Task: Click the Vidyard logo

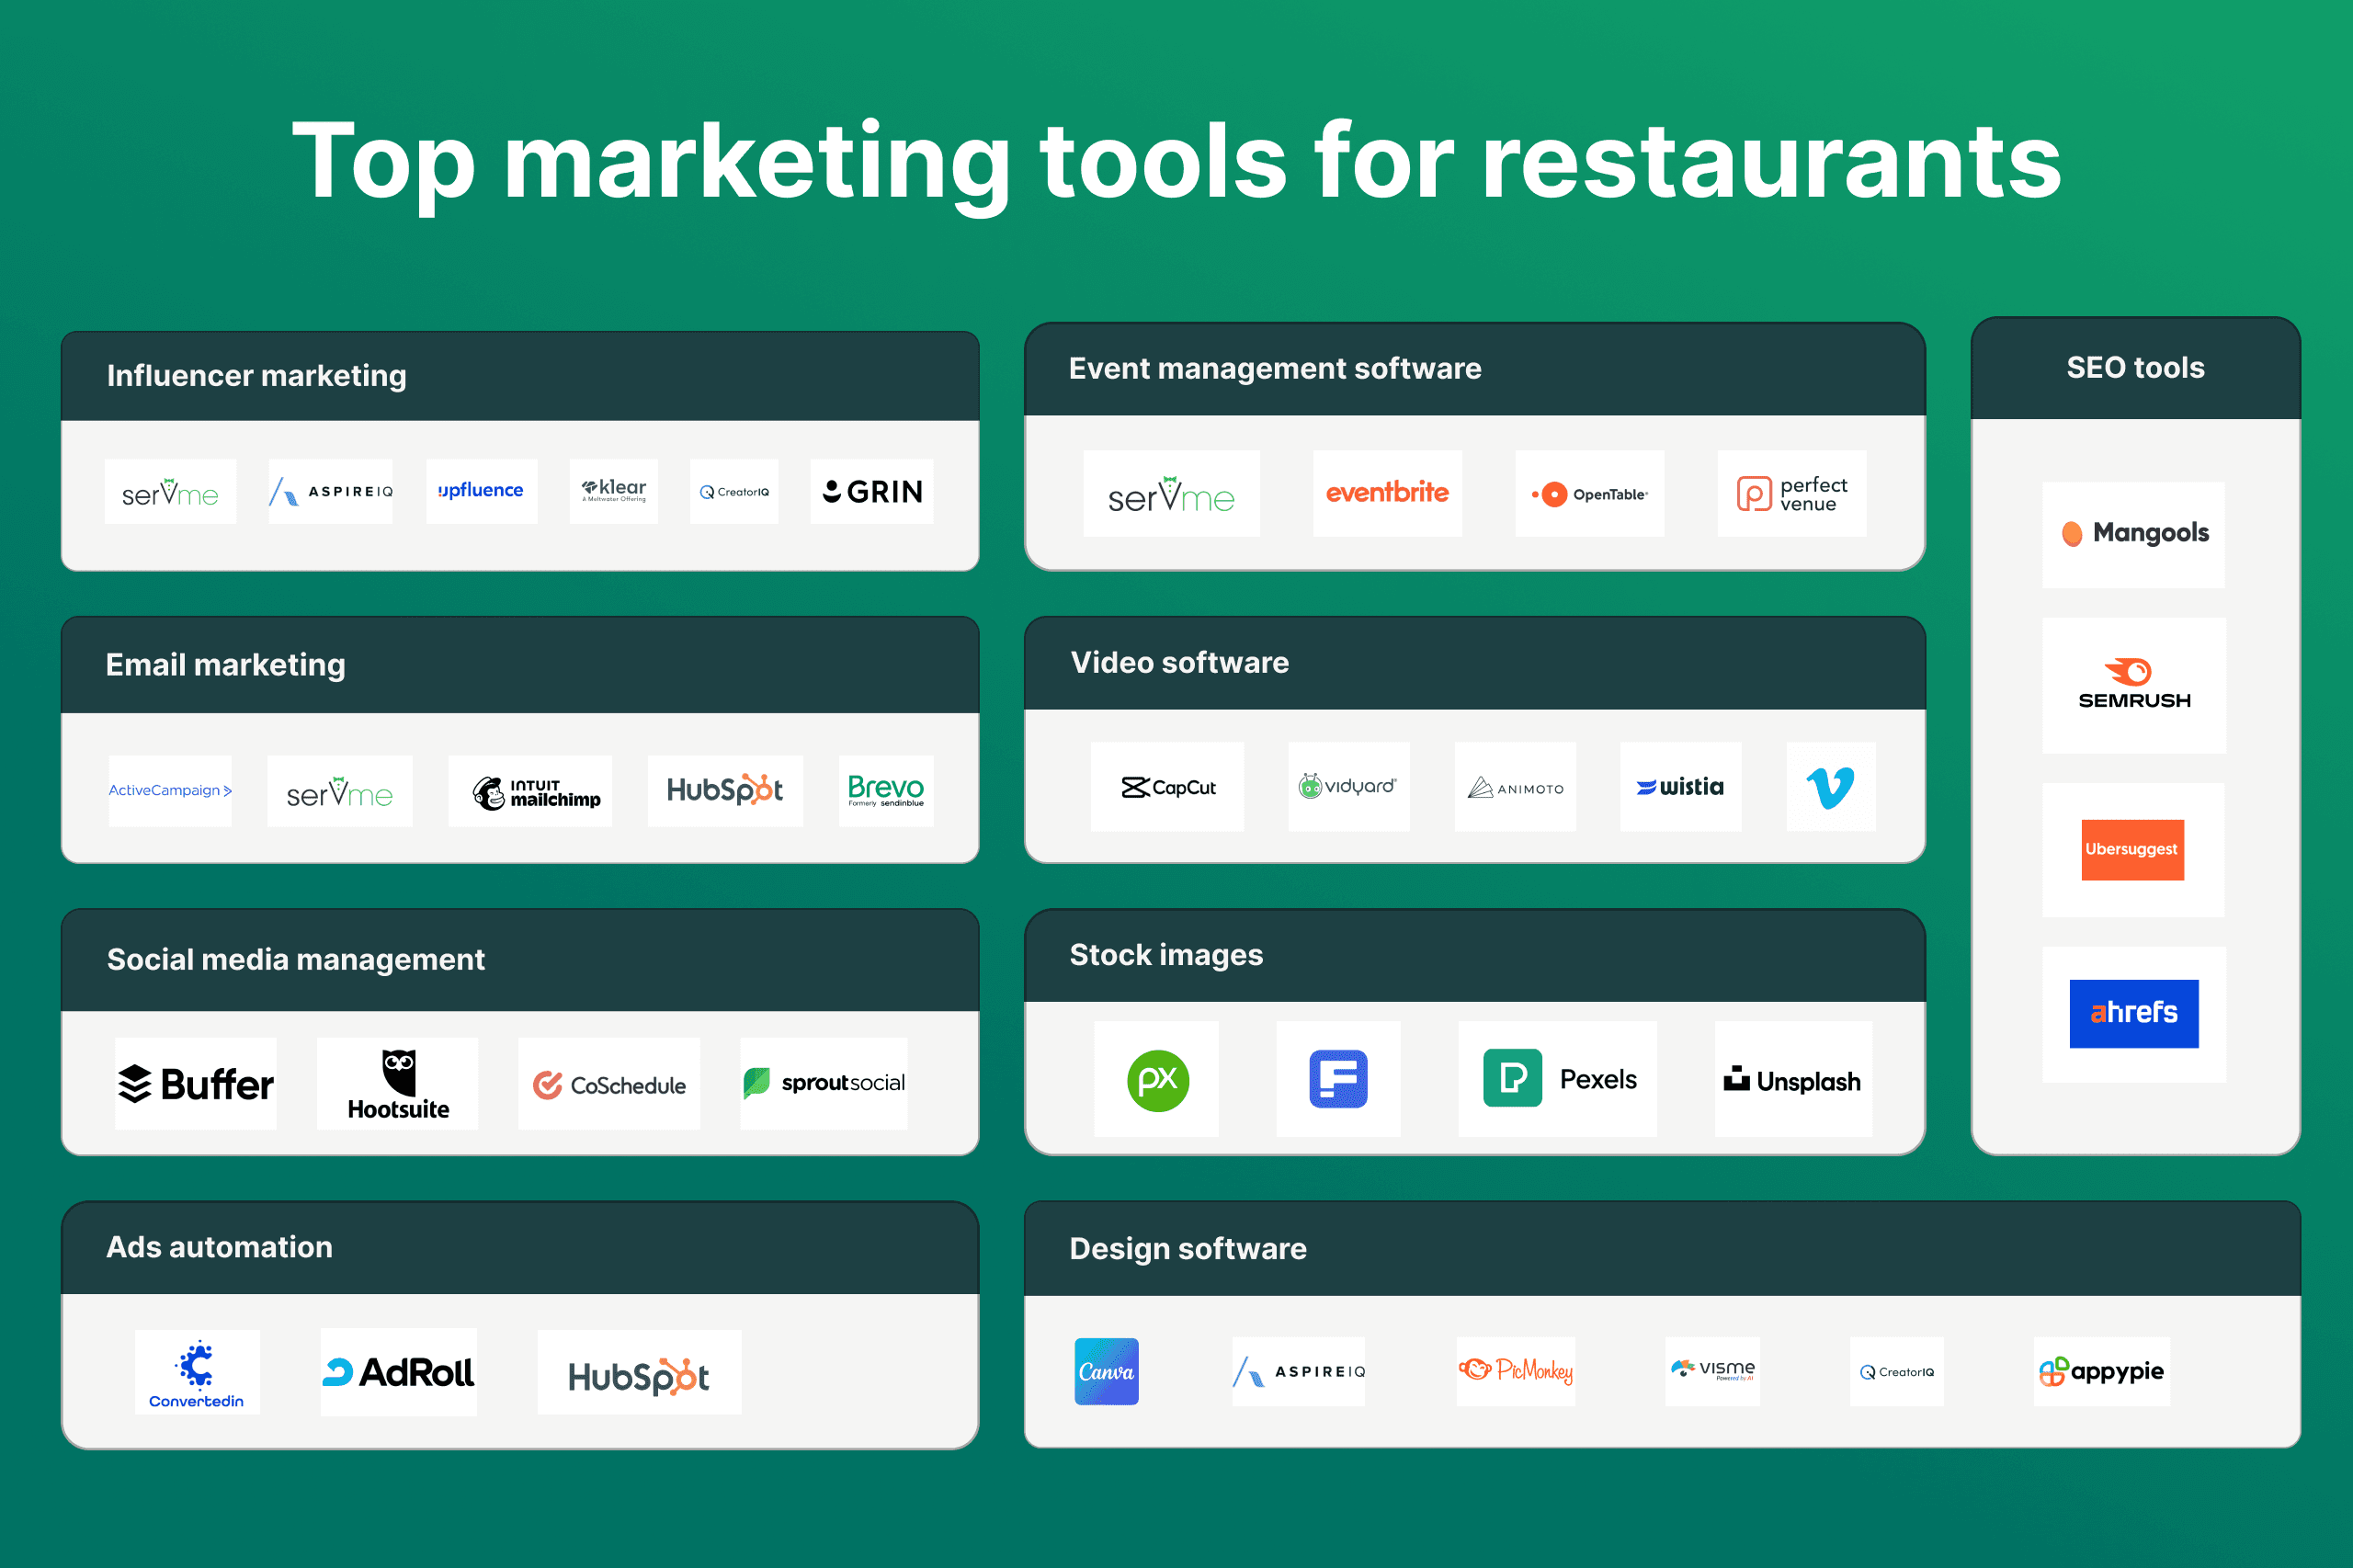Action: point(1349,786)
